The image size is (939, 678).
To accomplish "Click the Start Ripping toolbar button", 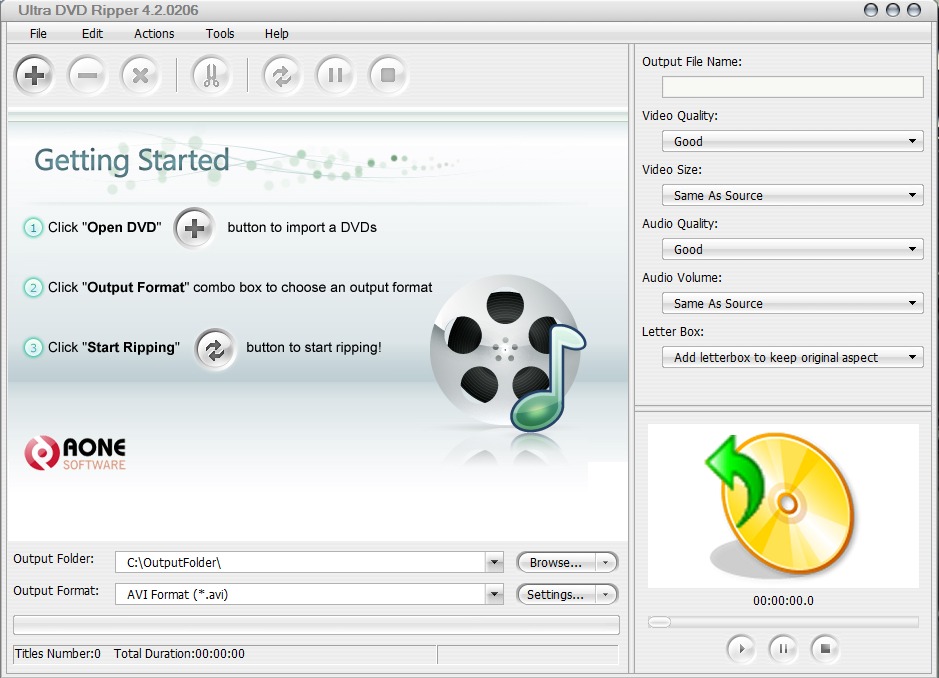I will click(x=282, y=75).
